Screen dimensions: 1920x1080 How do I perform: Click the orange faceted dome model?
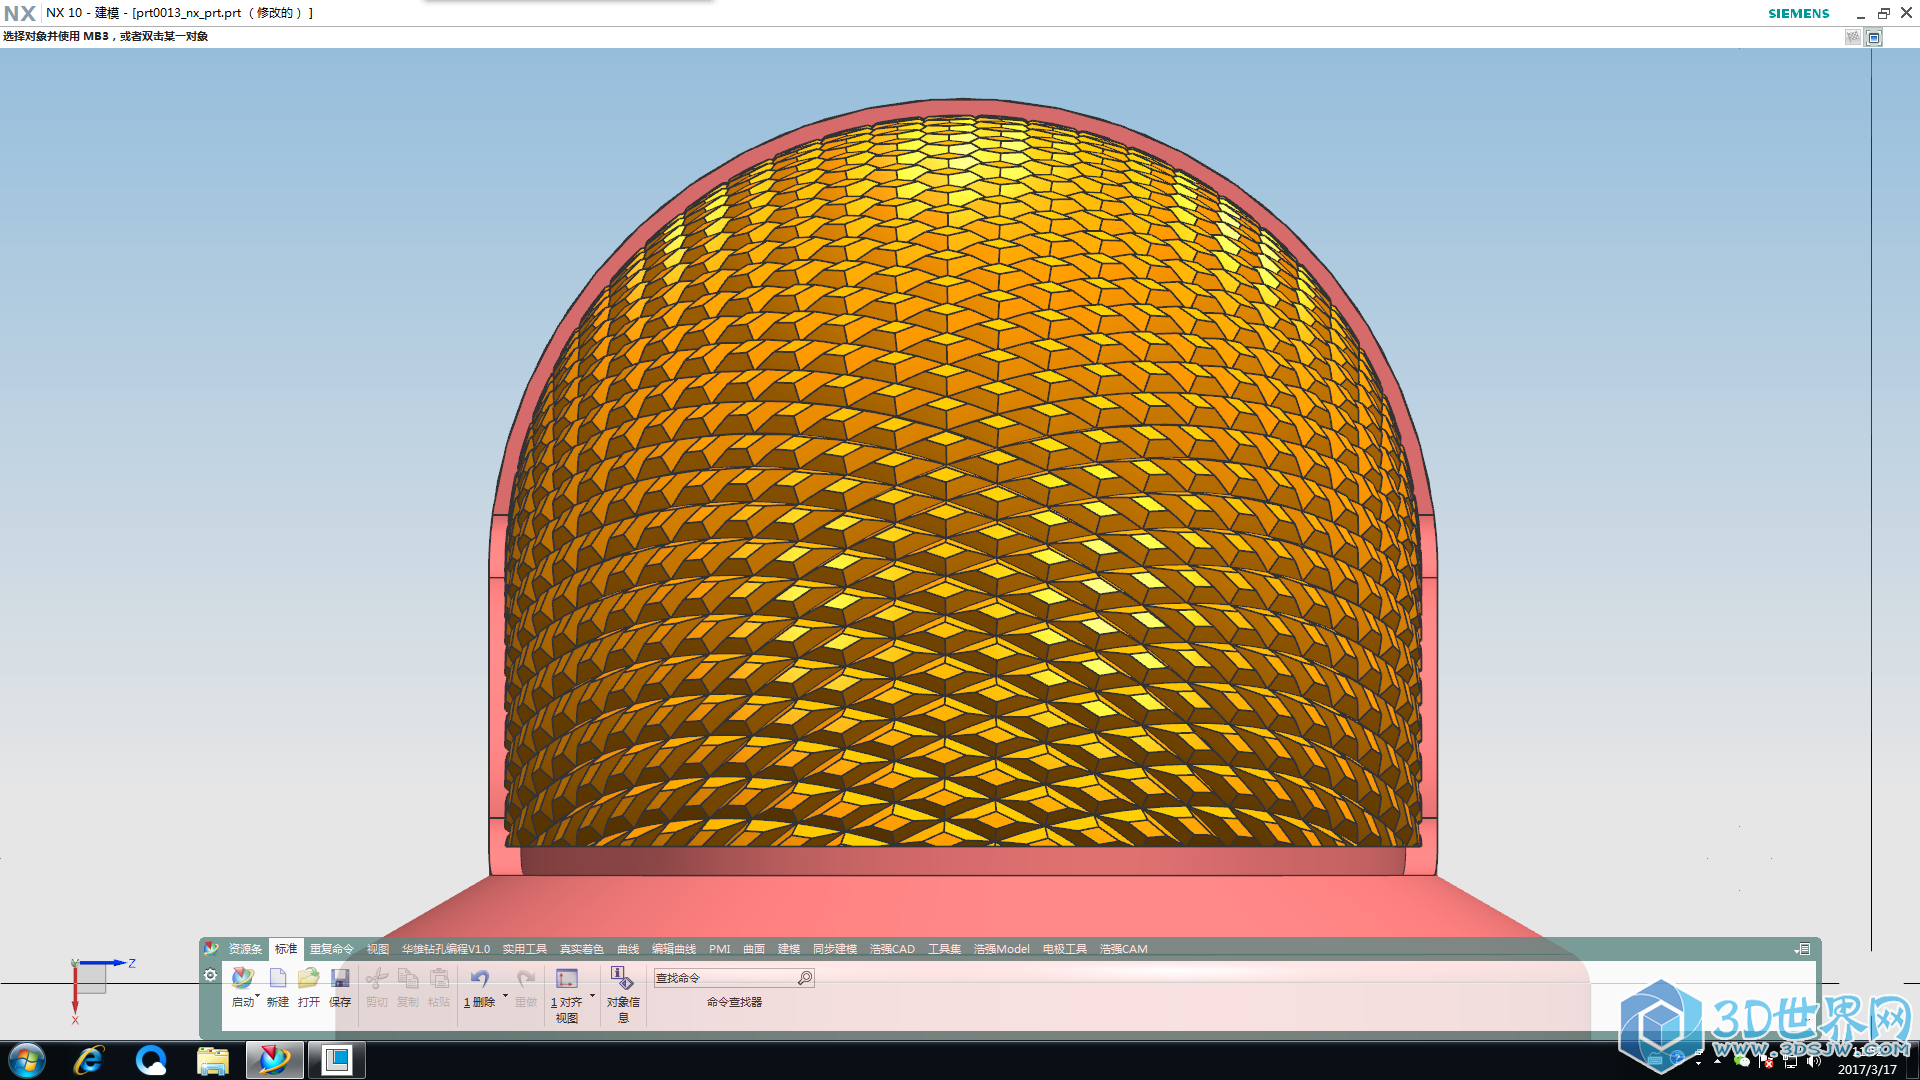(x=962, y=480)
